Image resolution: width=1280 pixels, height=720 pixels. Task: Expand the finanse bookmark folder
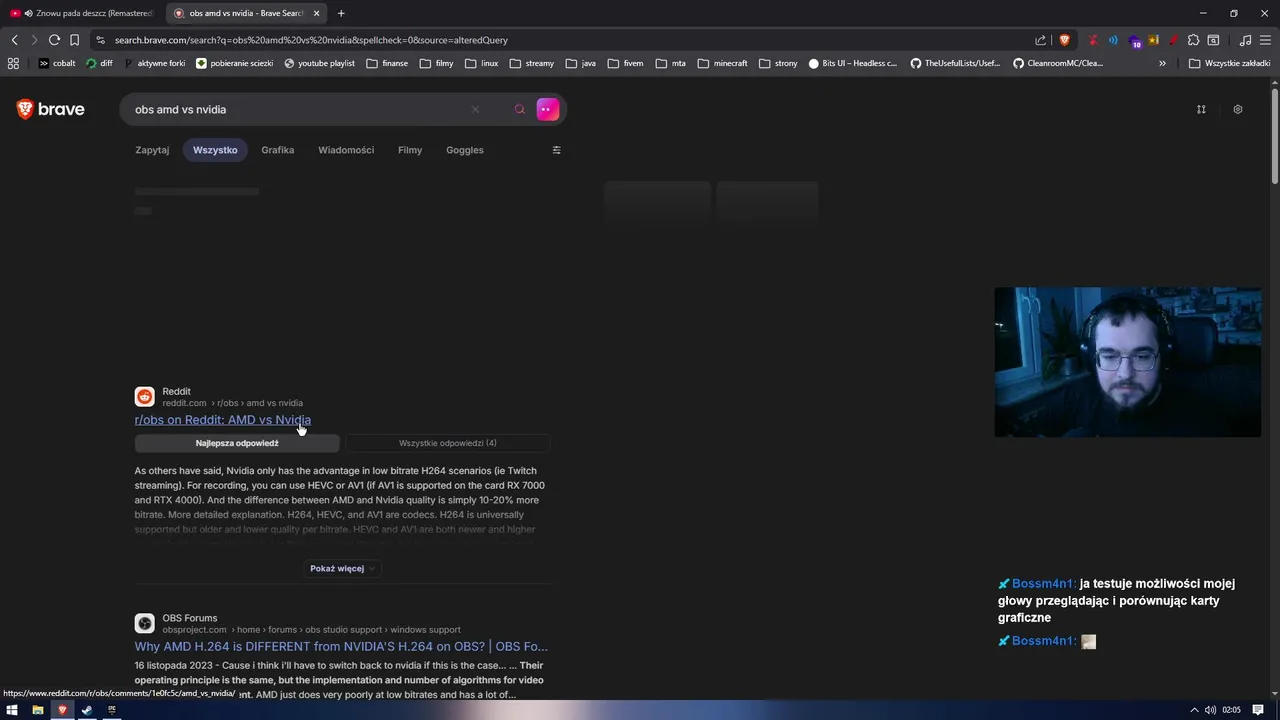click(x=387, y=63)
